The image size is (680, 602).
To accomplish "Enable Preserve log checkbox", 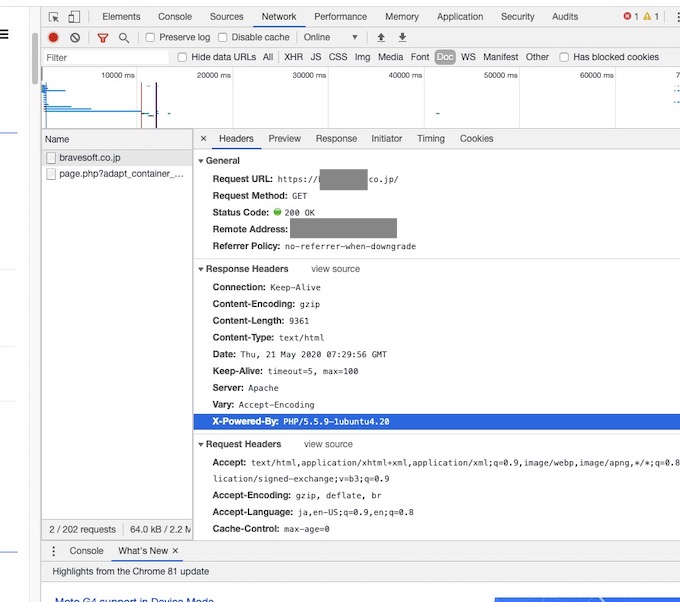I will coord(150,38).
